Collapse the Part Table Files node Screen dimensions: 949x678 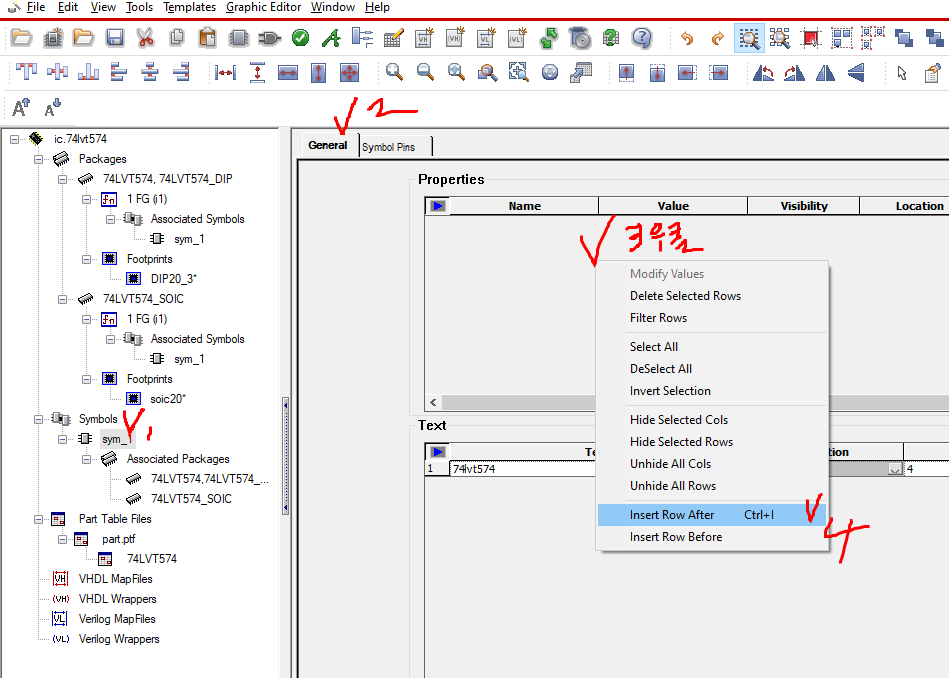(x=39, y=519)
